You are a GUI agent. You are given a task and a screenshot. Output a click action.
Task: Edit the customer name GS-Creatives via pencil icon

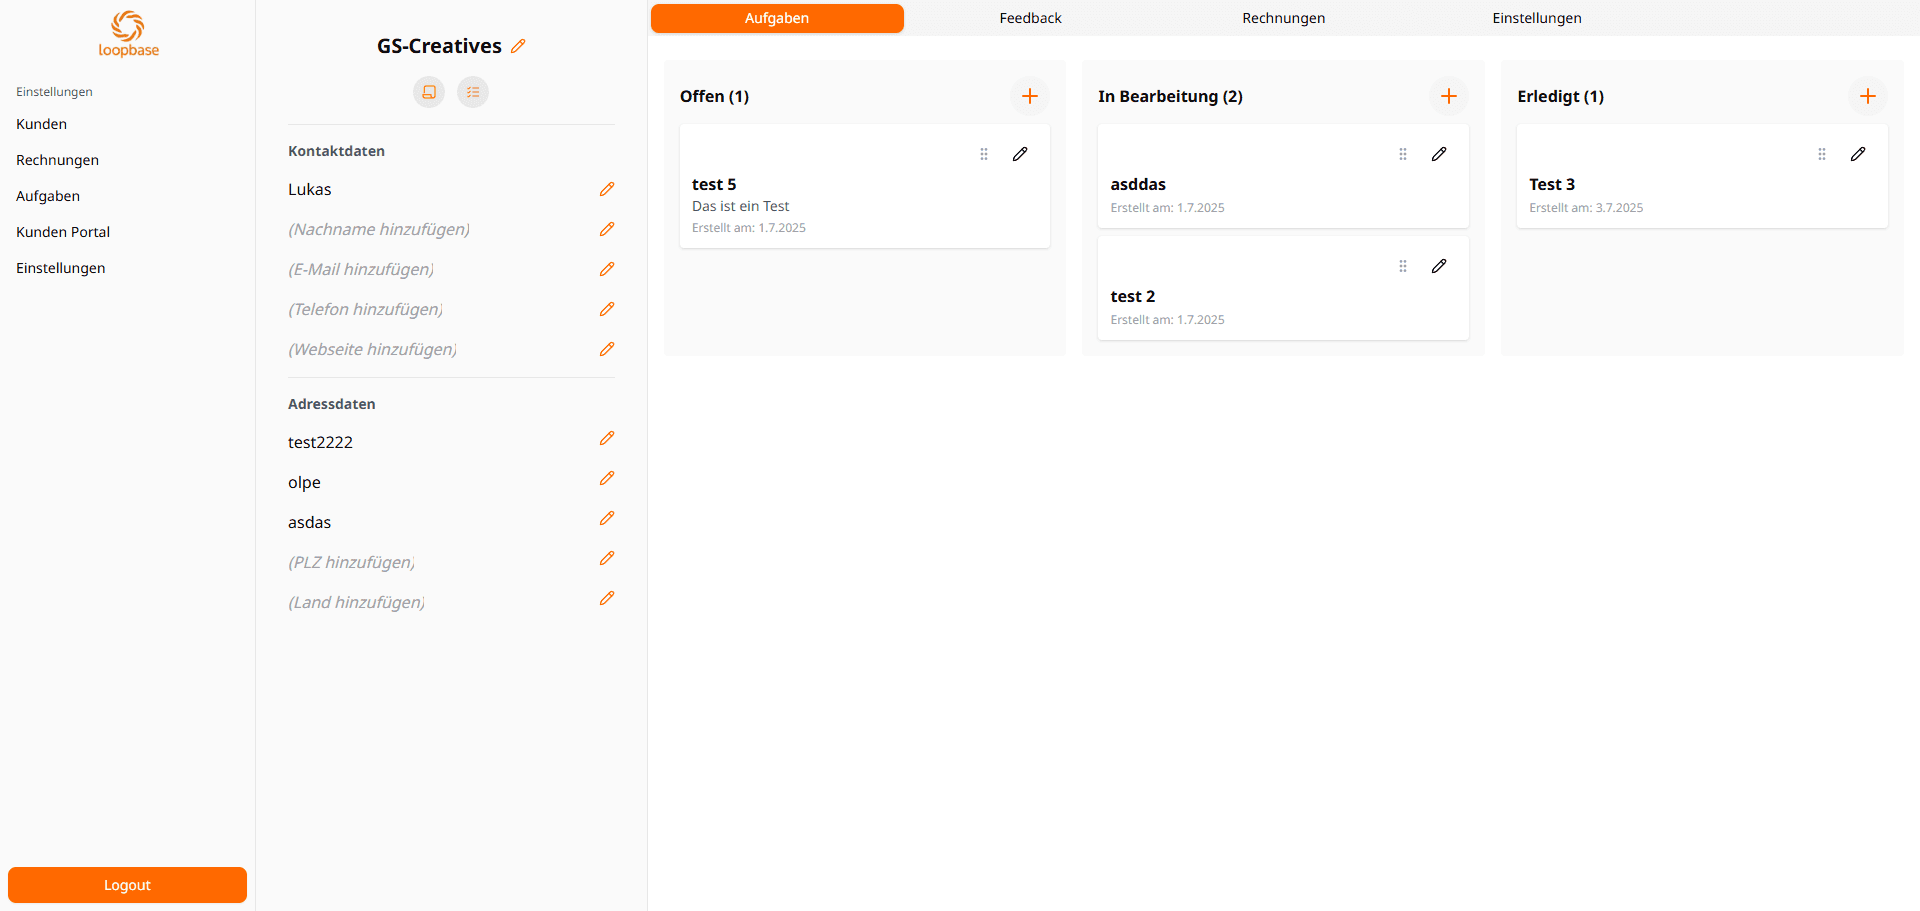pyautogui.click(x=518, y=46)
